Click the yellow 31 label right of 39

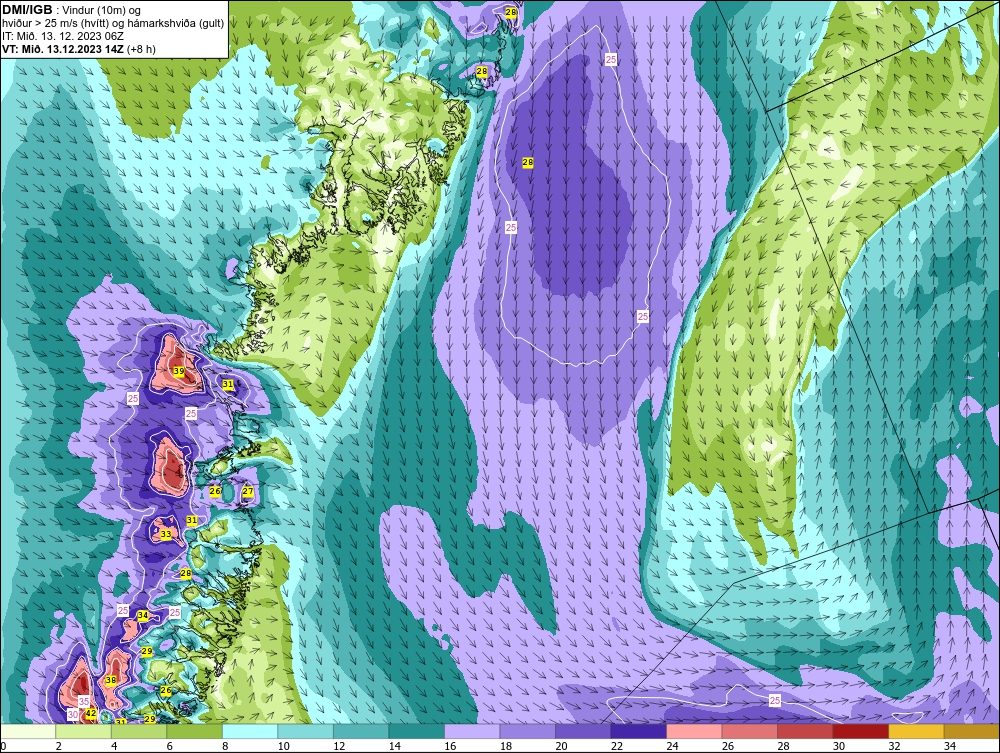pos(228,384)
